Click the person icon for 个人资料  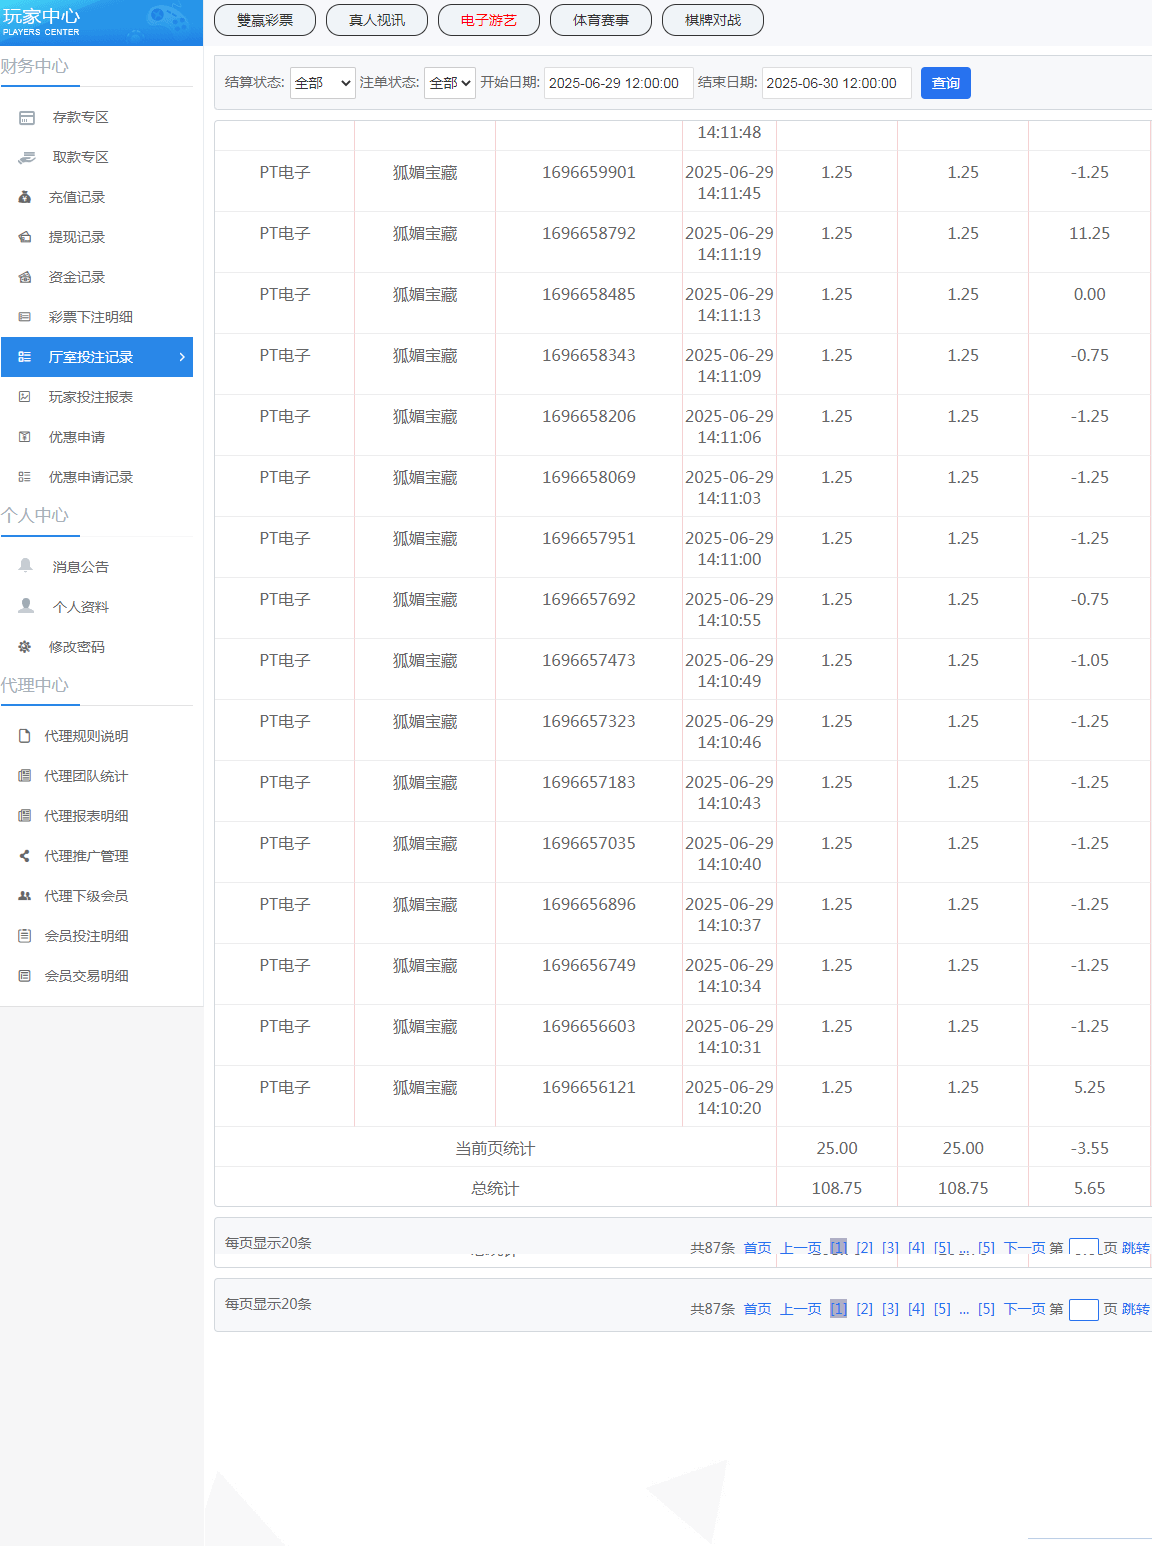pos(26,606)
